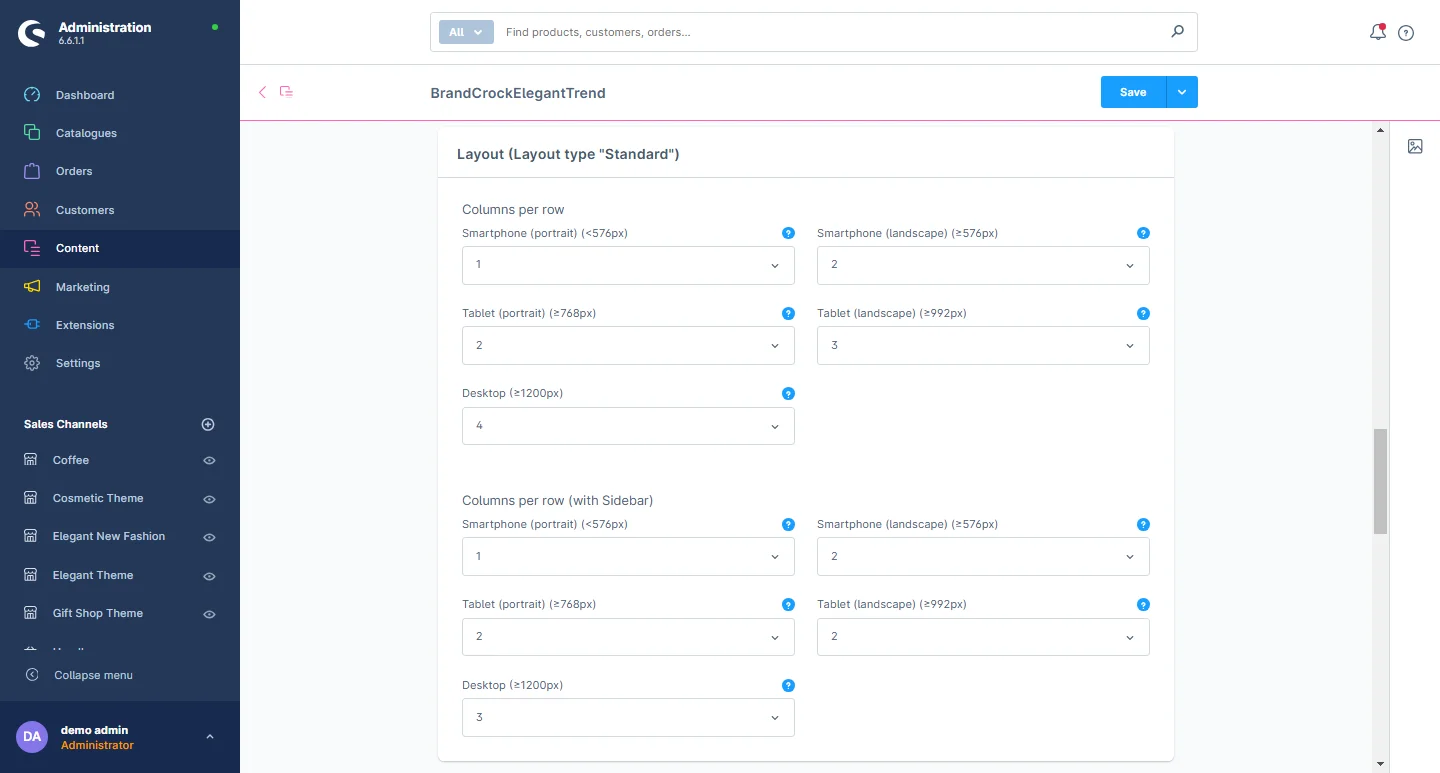Open the Catalogues menu
Viewport: 1440px width, 773px height.
pos(86,133)
